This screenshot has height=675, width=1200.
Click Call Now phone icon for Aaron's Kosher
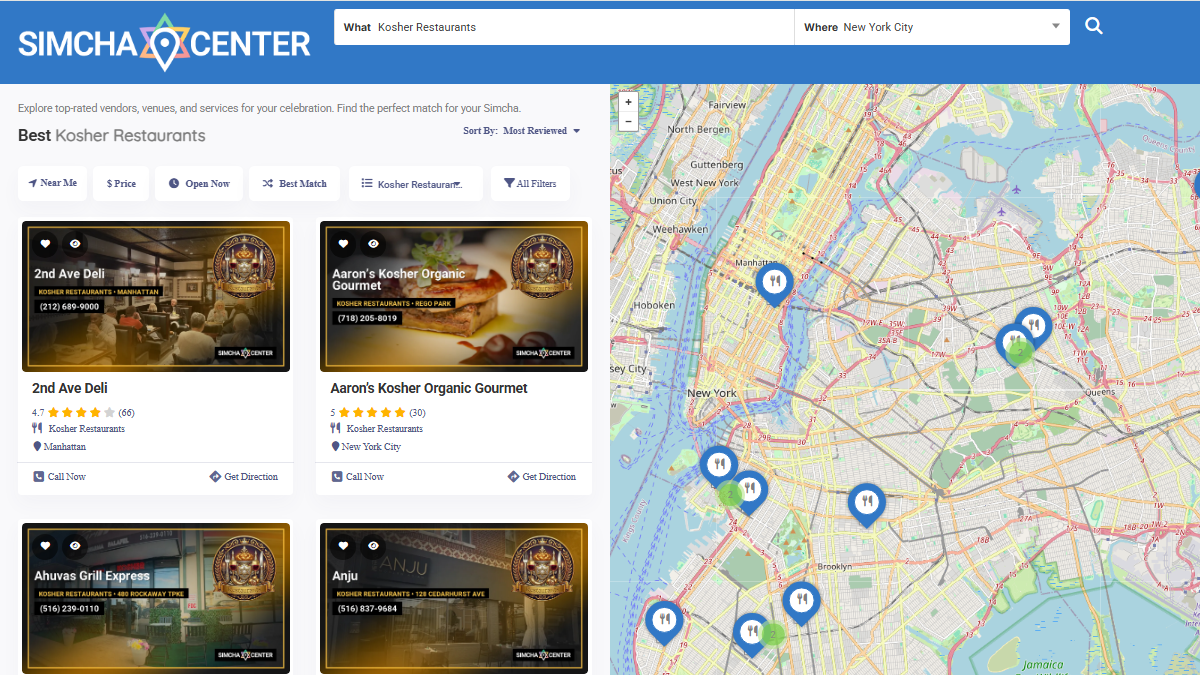[337, 477]
